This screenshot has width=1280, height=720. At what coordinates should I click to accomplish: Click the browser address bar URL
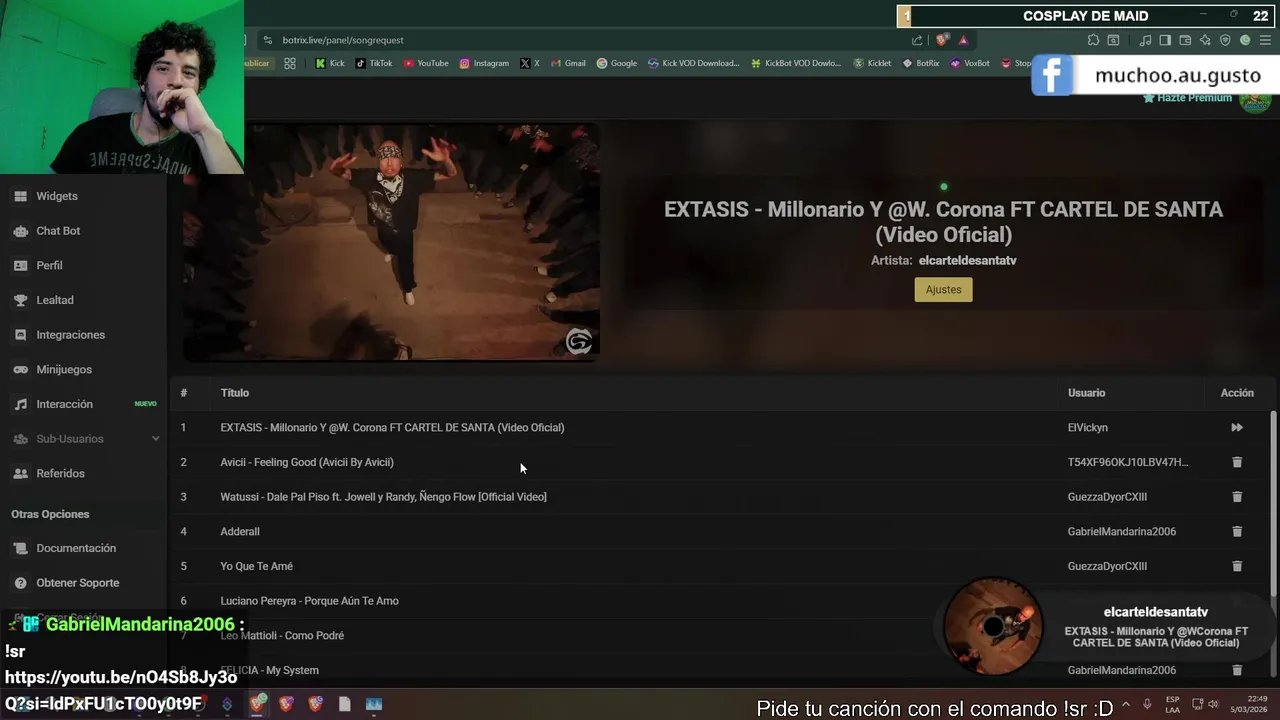coord(343,40)
